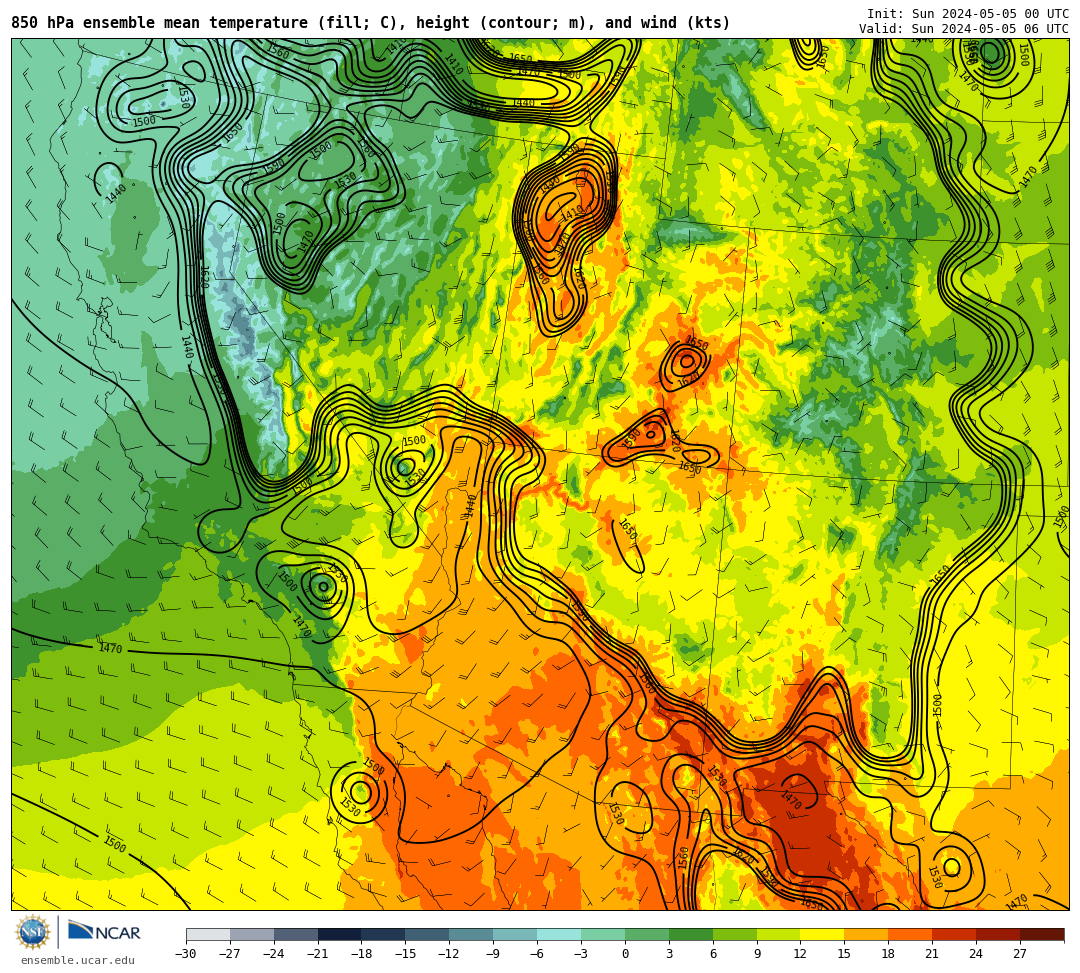Pick the colorbar swatch between 0 and 3

(x=647, y=934)
